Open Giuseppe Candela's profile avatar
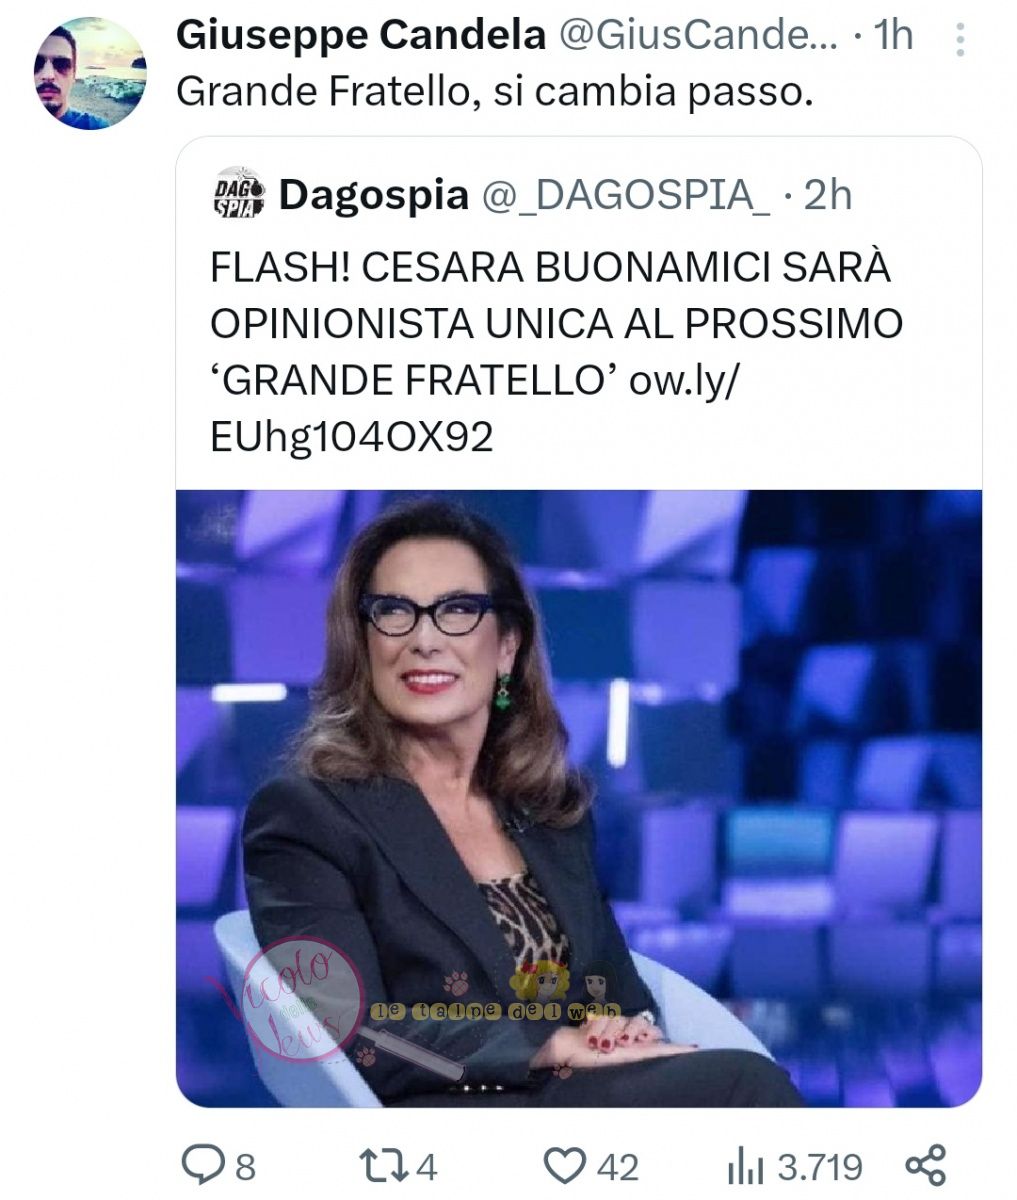The image size is (1017, 1200). coord(91,73)
